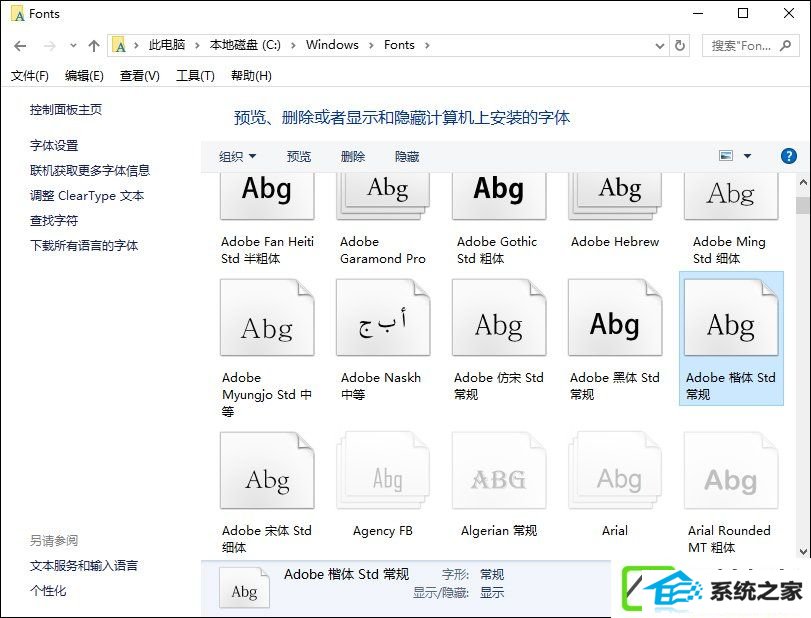Open the 帮助(H) menu

pos(251,76)
